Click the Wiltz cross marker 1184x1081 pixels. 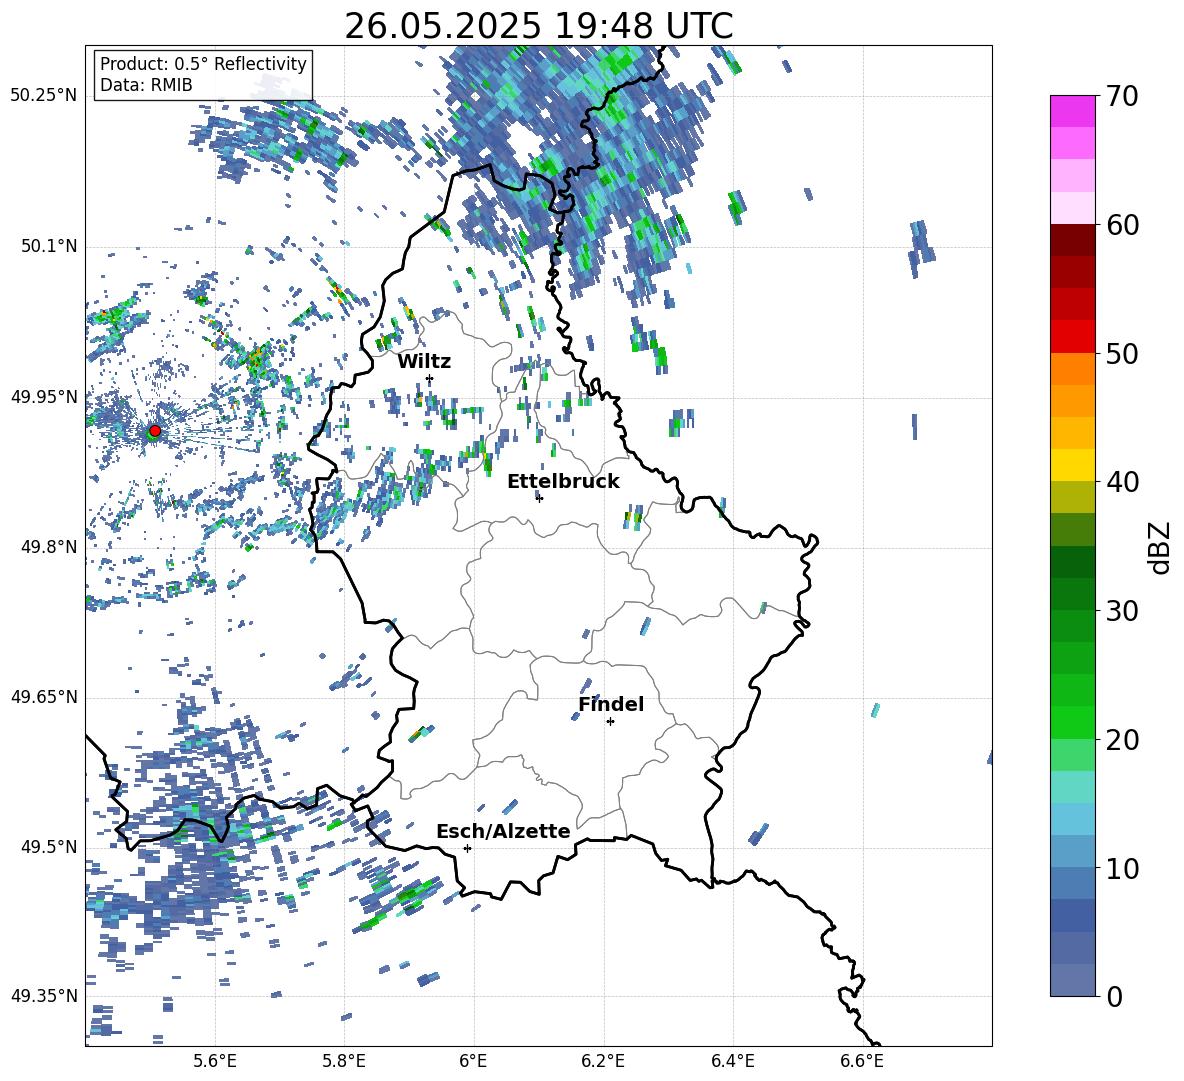tap(430, 378)
